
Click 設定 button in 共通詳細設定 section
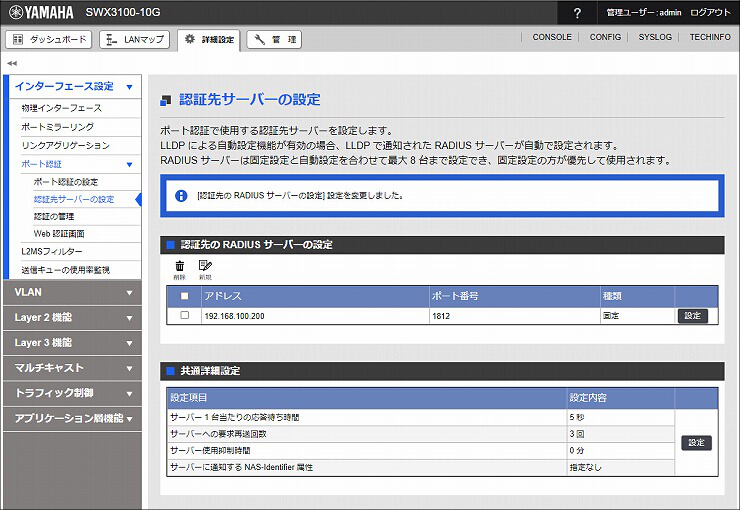[696, 443]
